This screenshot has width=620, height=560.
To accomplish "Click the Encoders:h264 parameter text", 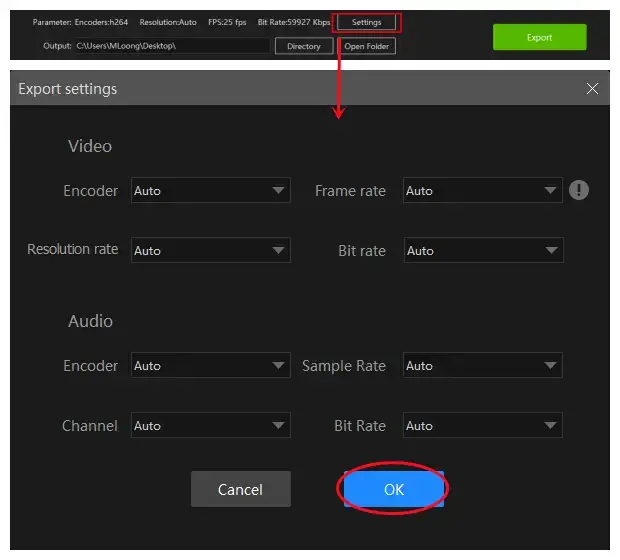I will click(x=101, y=22).
